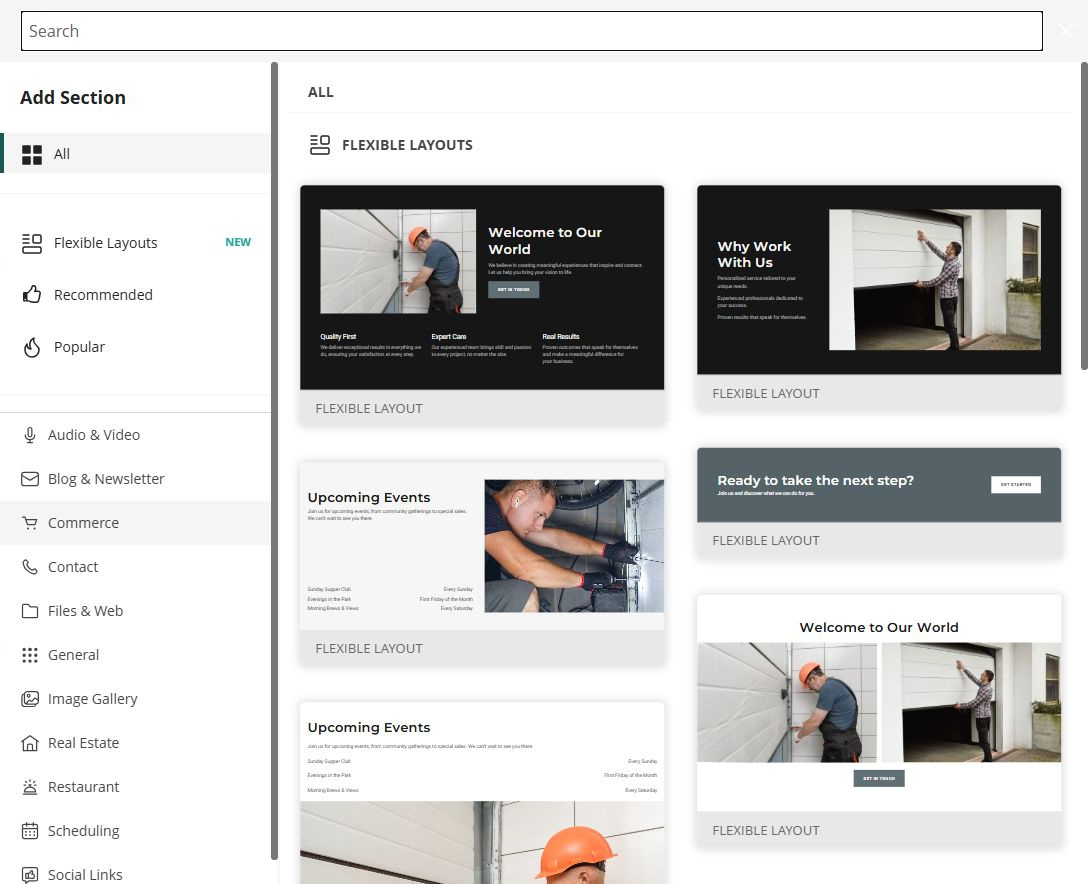Open Audio & Video sections
1088x884 pixels.
pos(135,435)
